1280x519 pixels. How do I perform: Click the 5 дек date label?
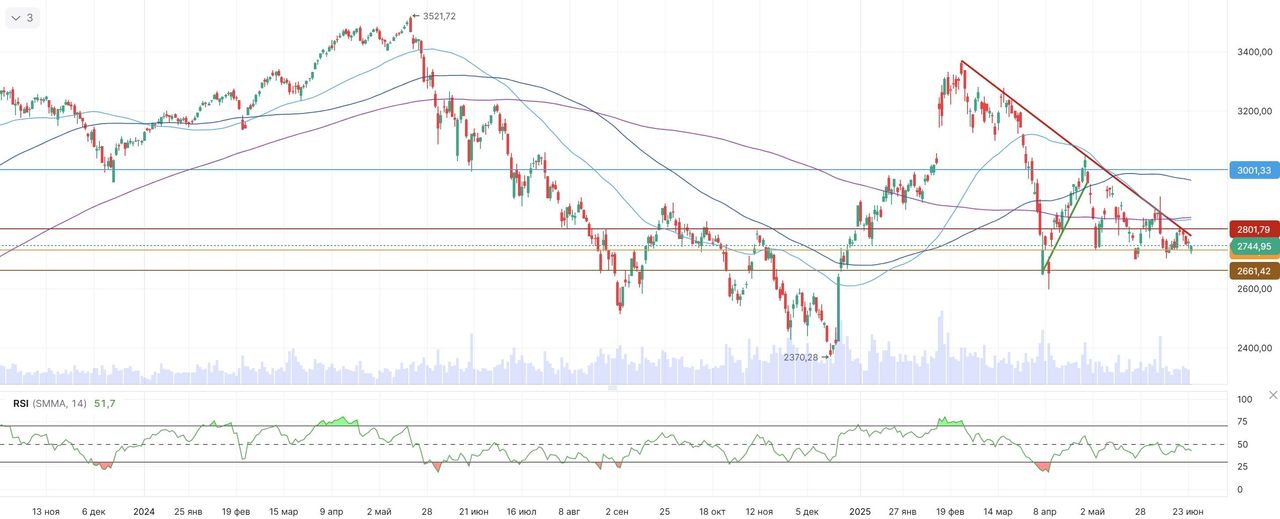(x=805, y=511)
